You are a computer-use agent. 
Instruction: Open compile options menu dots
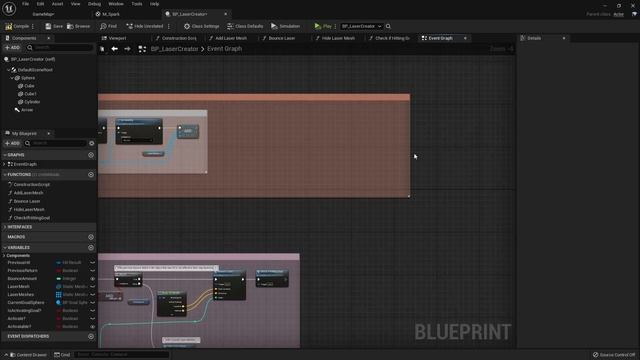pos(33,26)
